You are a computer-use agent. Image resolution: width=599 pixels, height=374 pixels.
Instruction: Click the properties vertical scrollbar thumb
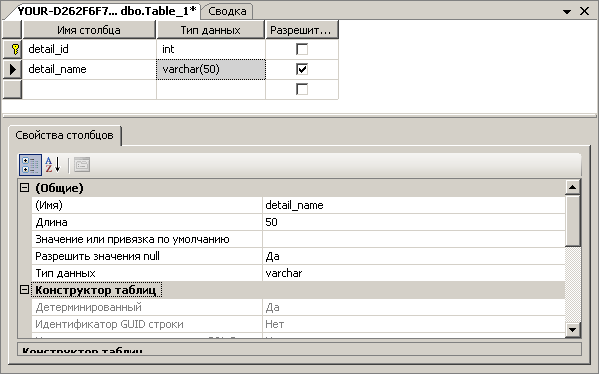pos(573,220)
